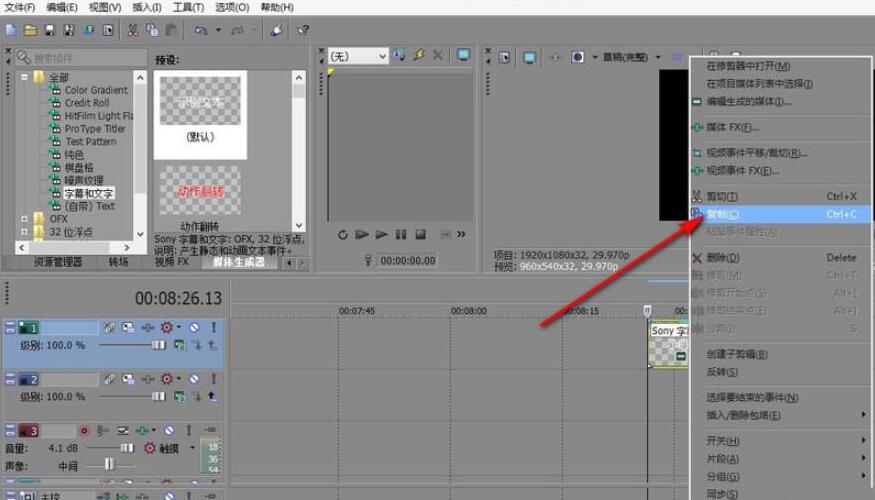875x500 pixels.
Task: Mute video track 1
Action: 194,328
